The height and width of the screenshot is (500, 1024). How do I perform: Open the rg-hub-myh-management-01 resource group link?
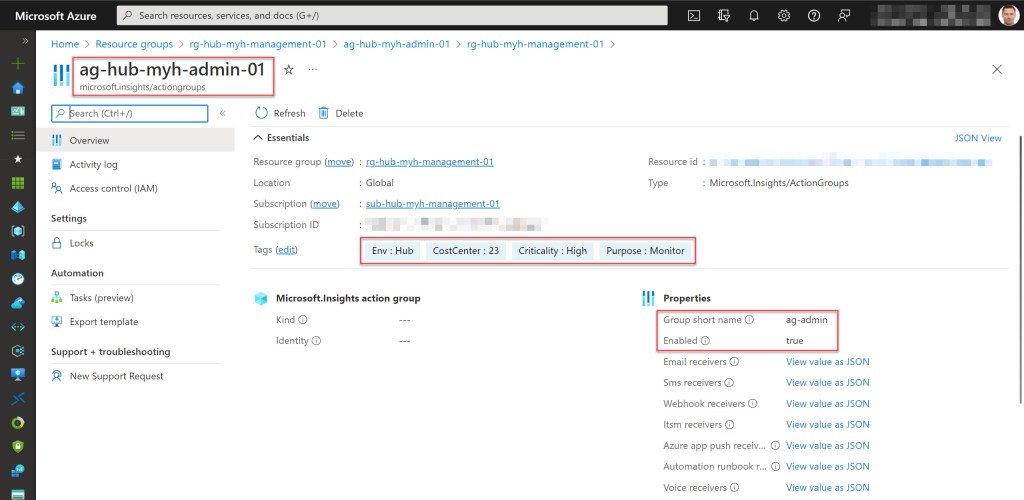(430, 162)
